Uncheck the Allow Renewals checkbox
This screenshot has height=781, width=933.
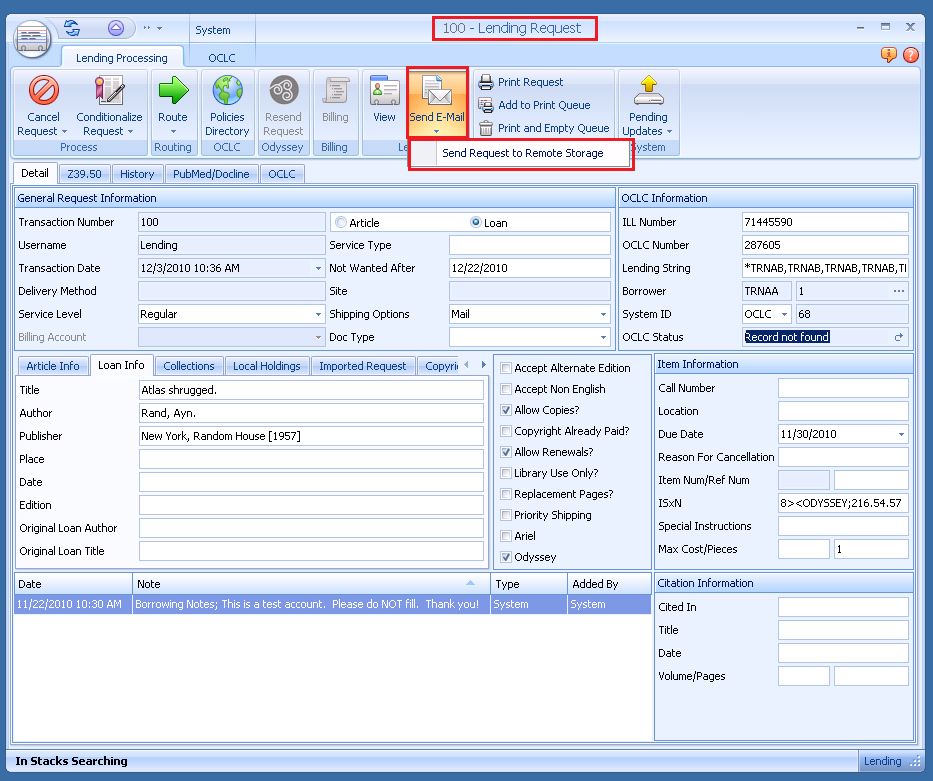tap(506, 452)
